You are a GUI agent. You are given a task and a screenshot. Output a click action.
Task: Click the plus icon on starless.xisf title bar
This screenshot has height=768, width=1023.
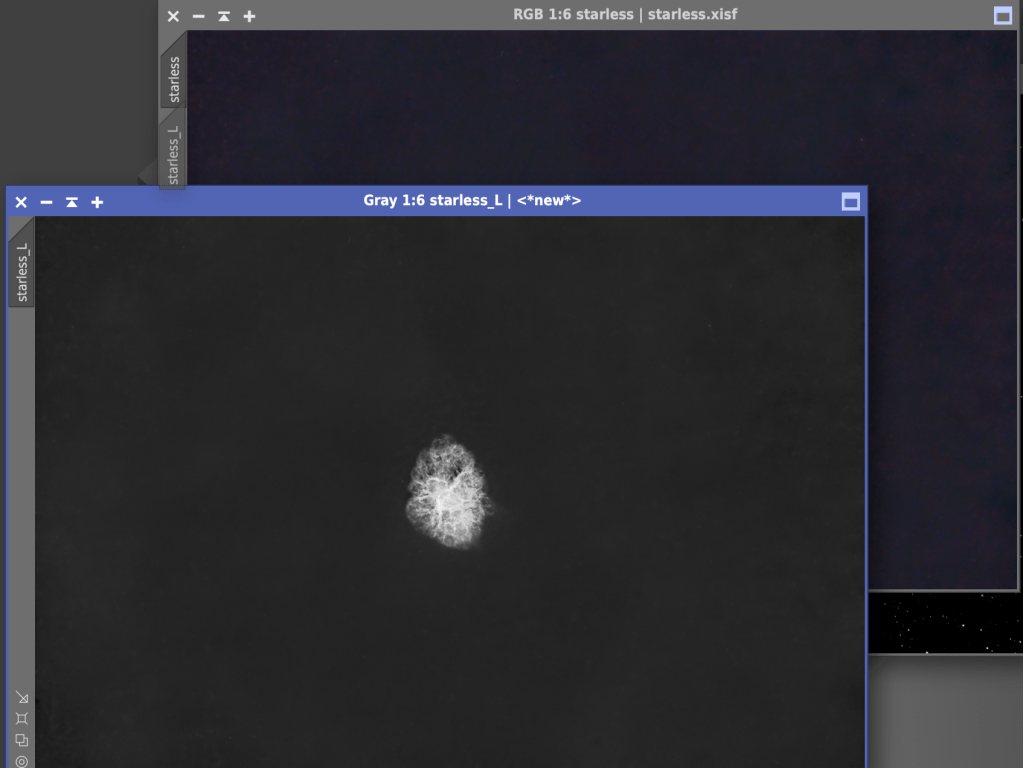pos(249,16)
